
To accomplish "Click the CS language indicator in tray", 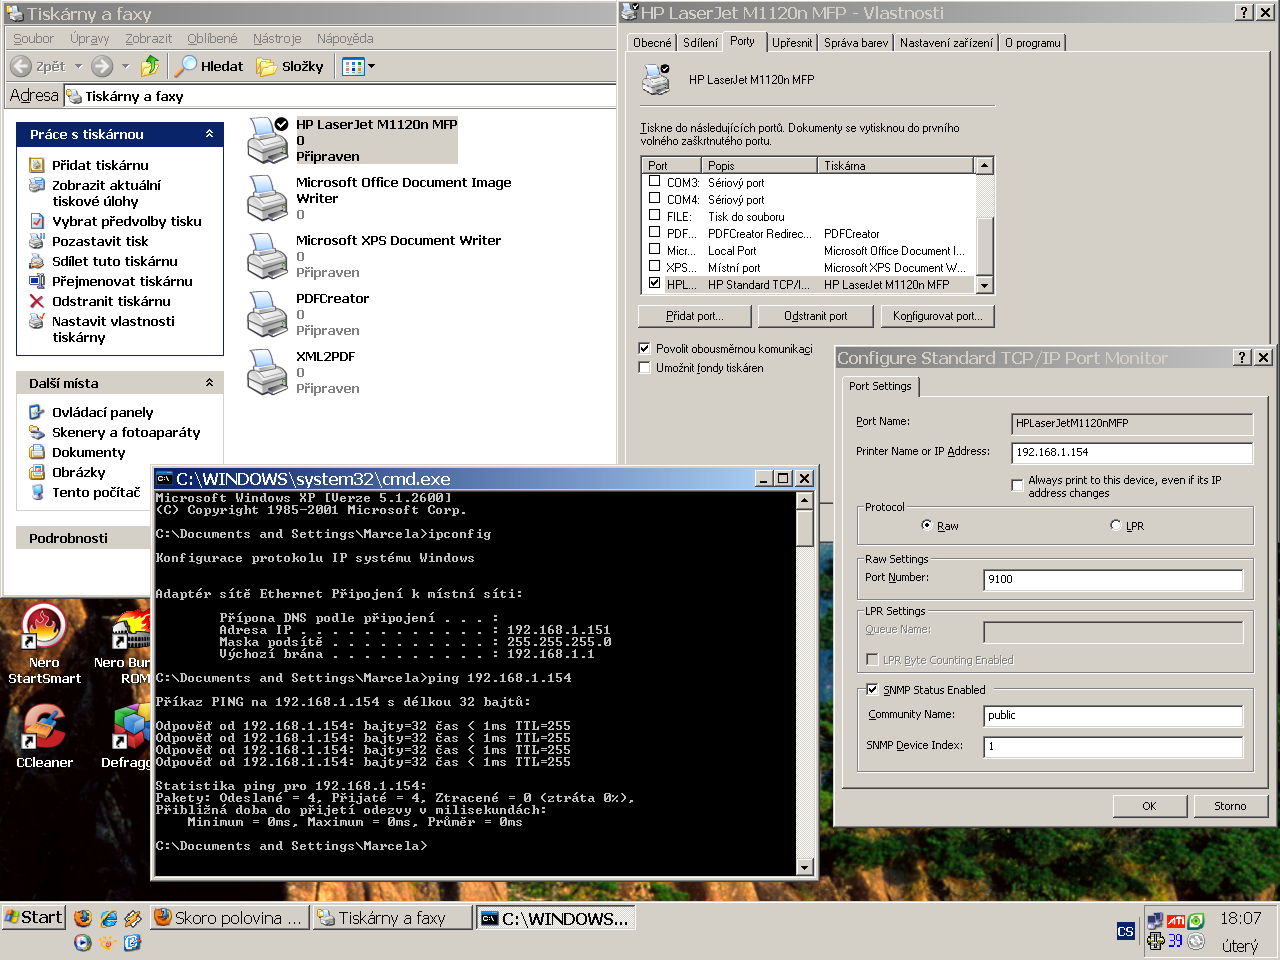I will tap(1126, 931).
